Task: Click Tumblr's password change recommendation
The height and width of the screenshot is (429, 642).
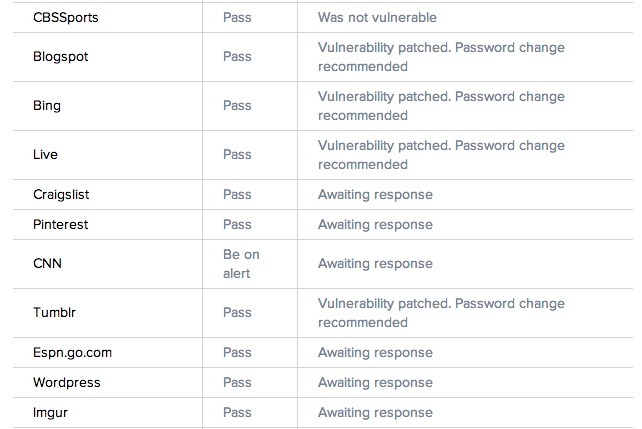Action: click(441, 313)
